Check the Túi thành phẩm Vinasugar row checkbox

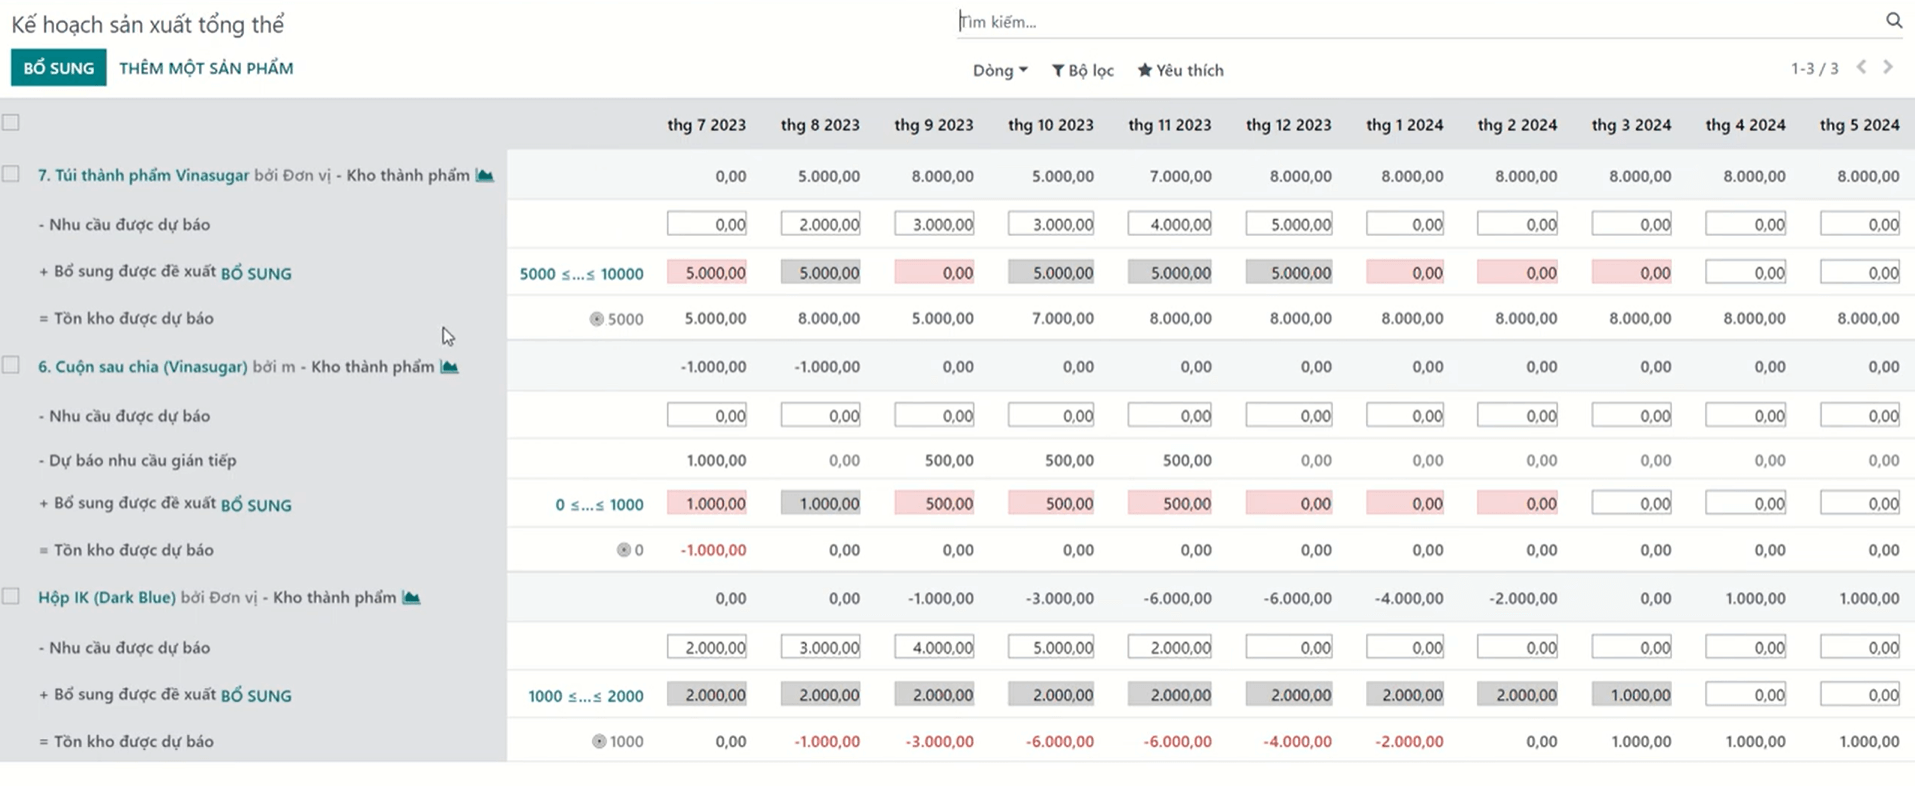[11, 174]
